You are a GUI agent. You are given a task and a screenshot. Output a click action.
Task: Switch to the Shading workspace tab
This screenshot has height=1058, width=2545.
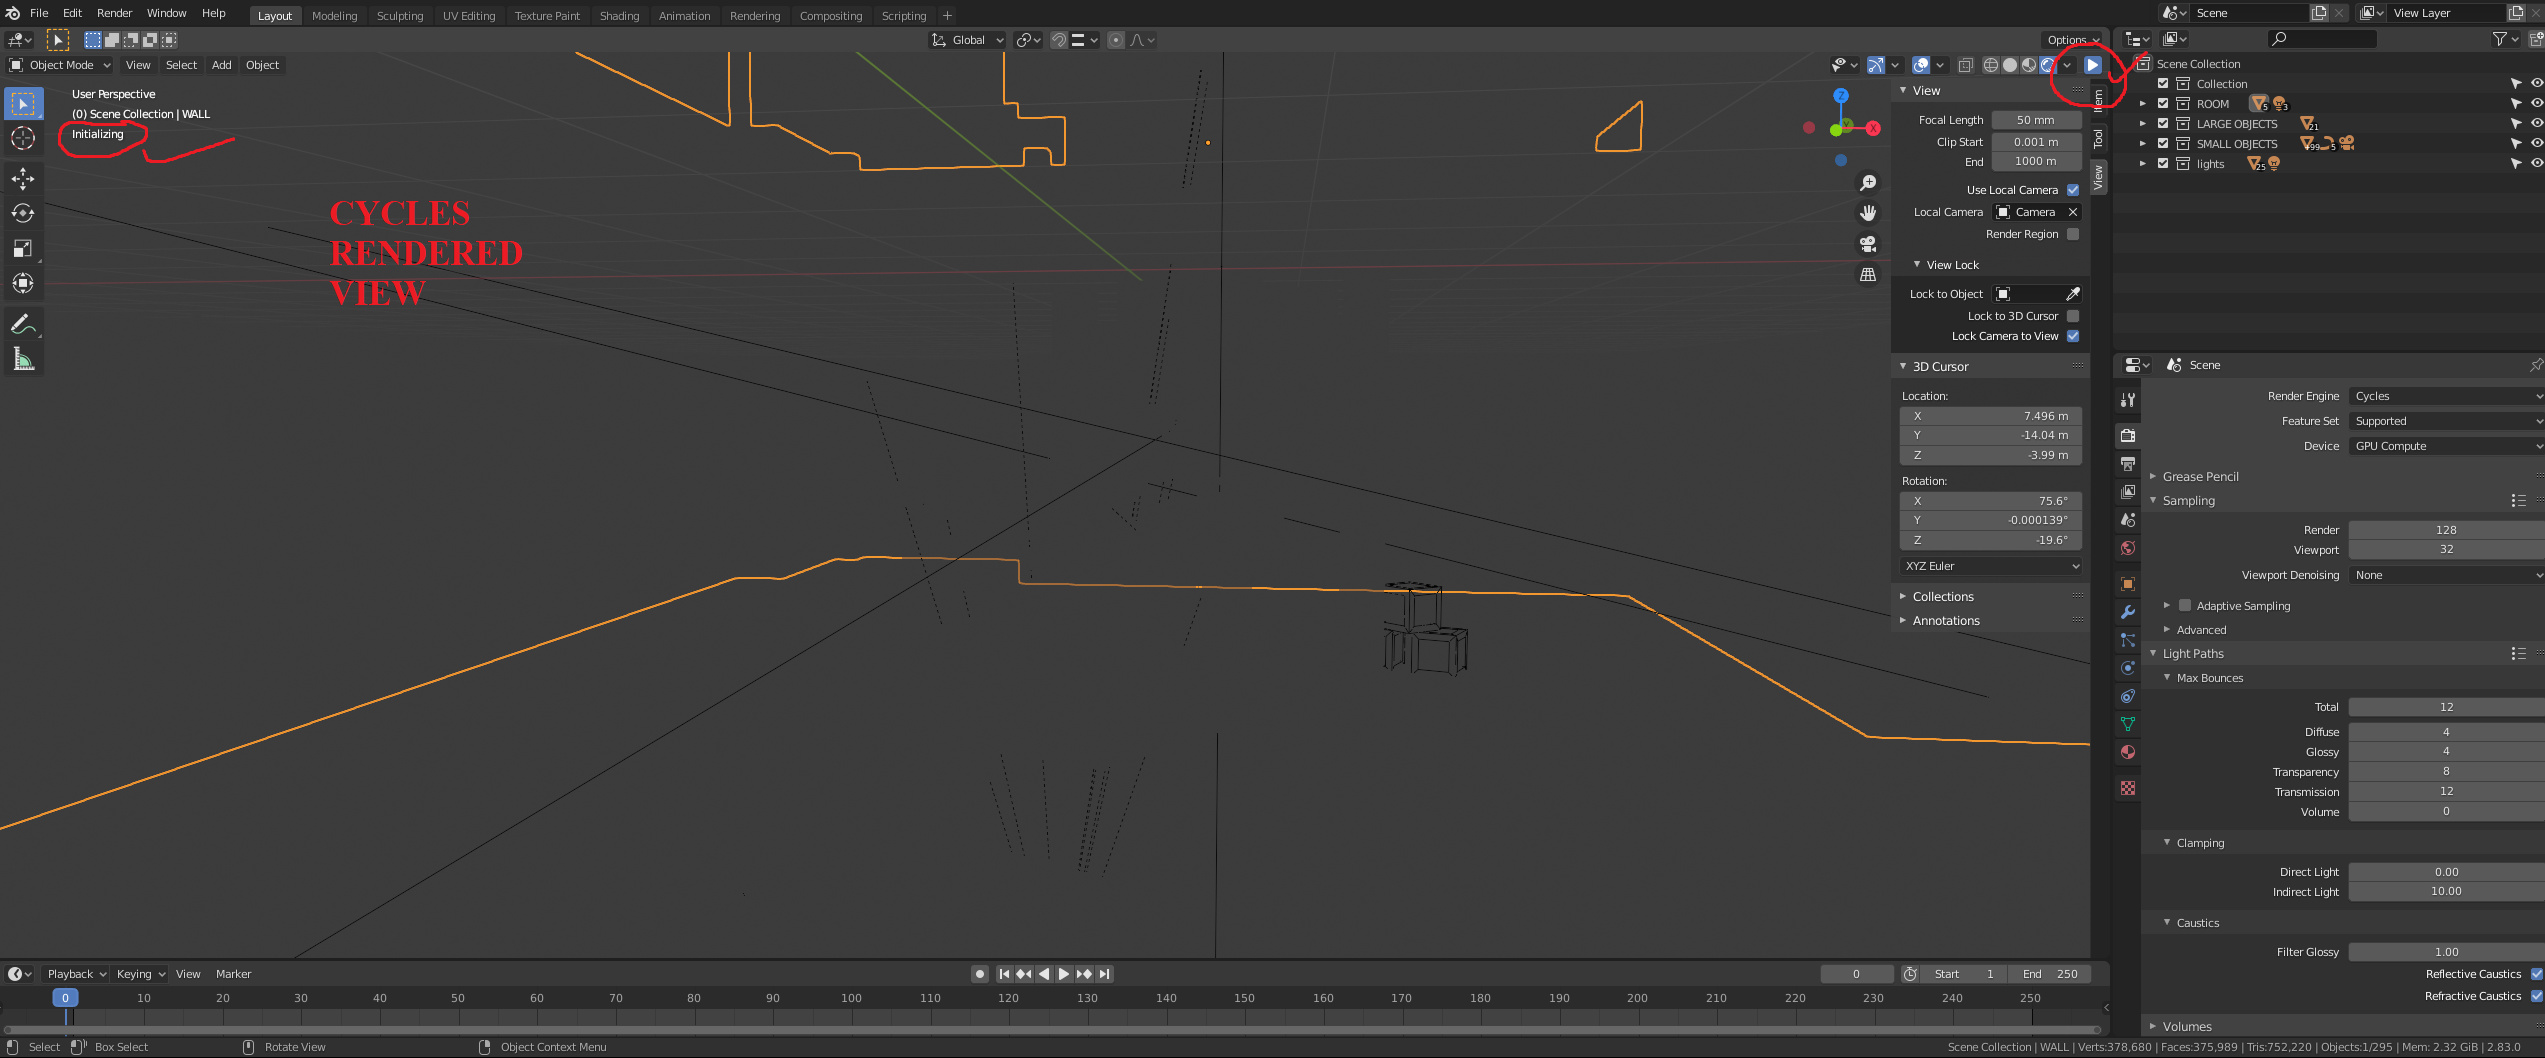620,15
